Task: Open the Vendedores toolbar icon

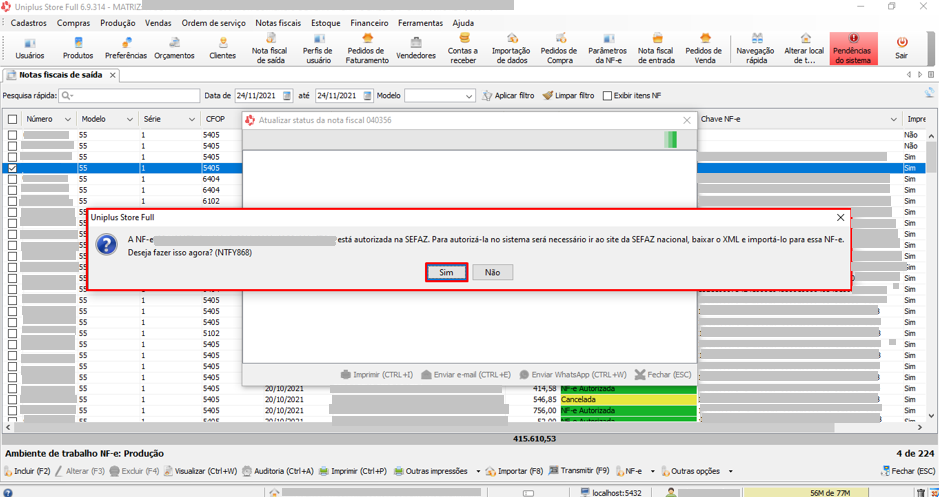Action: point(416,49)
